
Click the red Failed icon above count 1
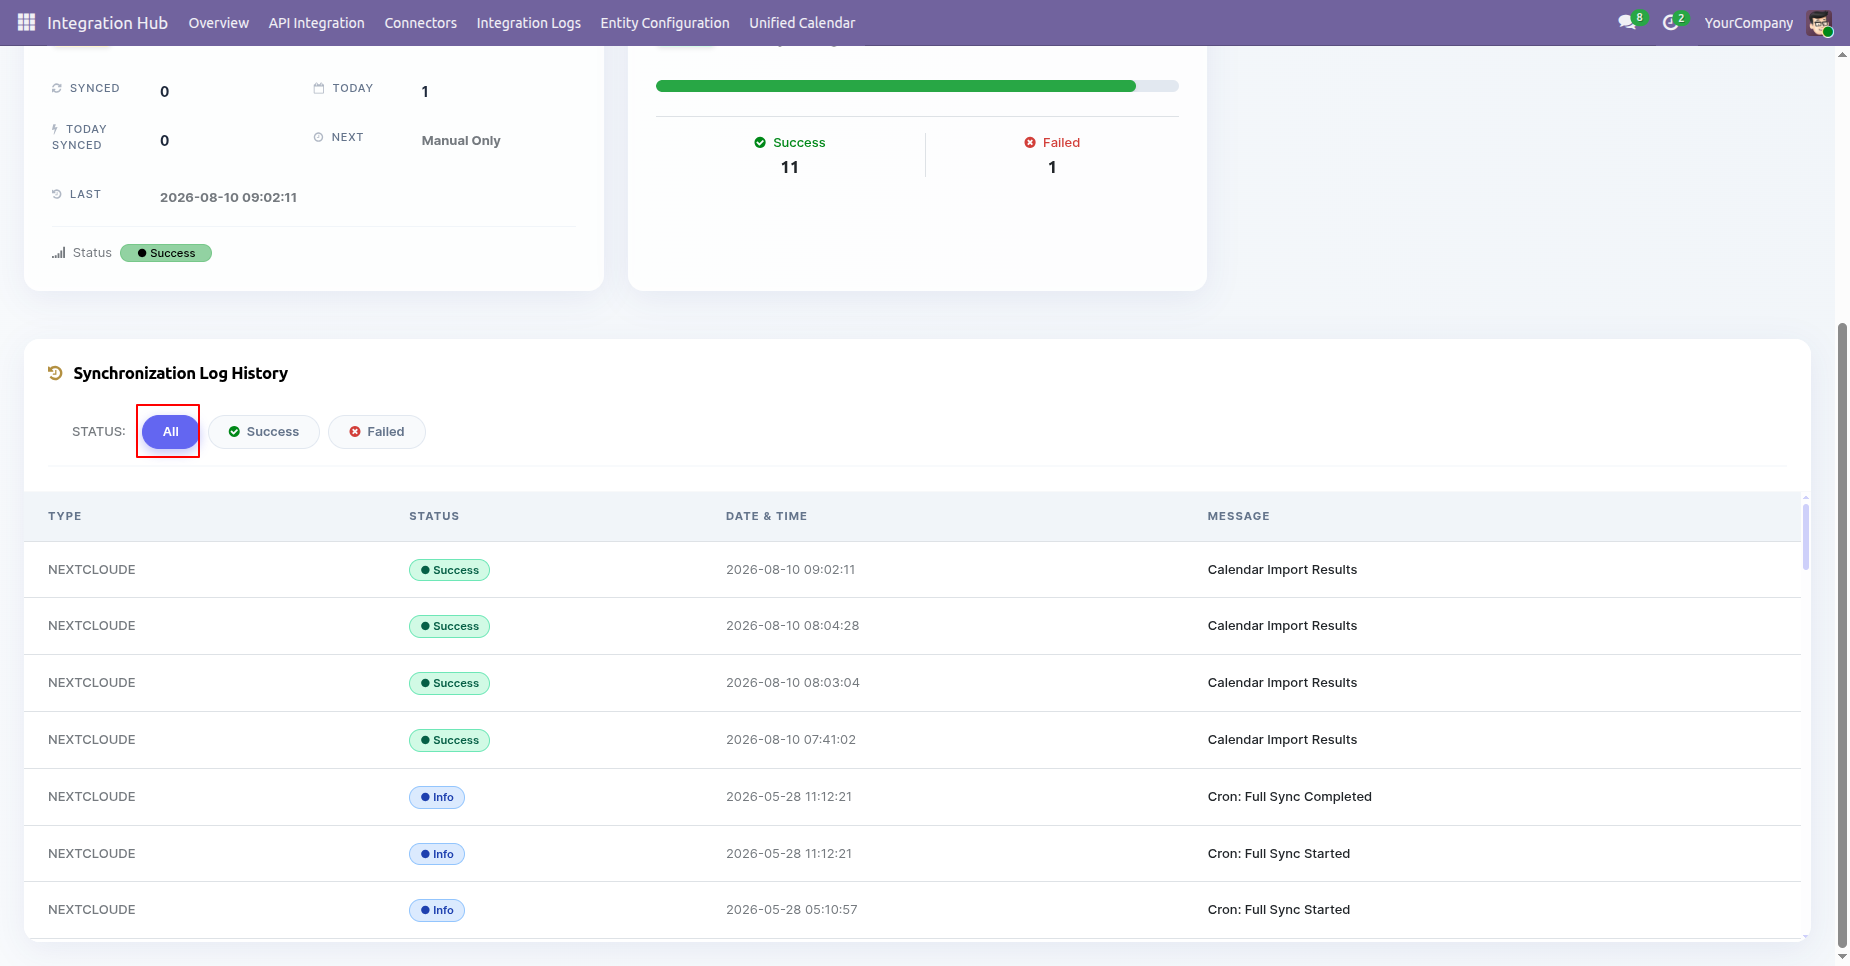[x=1030, y=143]
